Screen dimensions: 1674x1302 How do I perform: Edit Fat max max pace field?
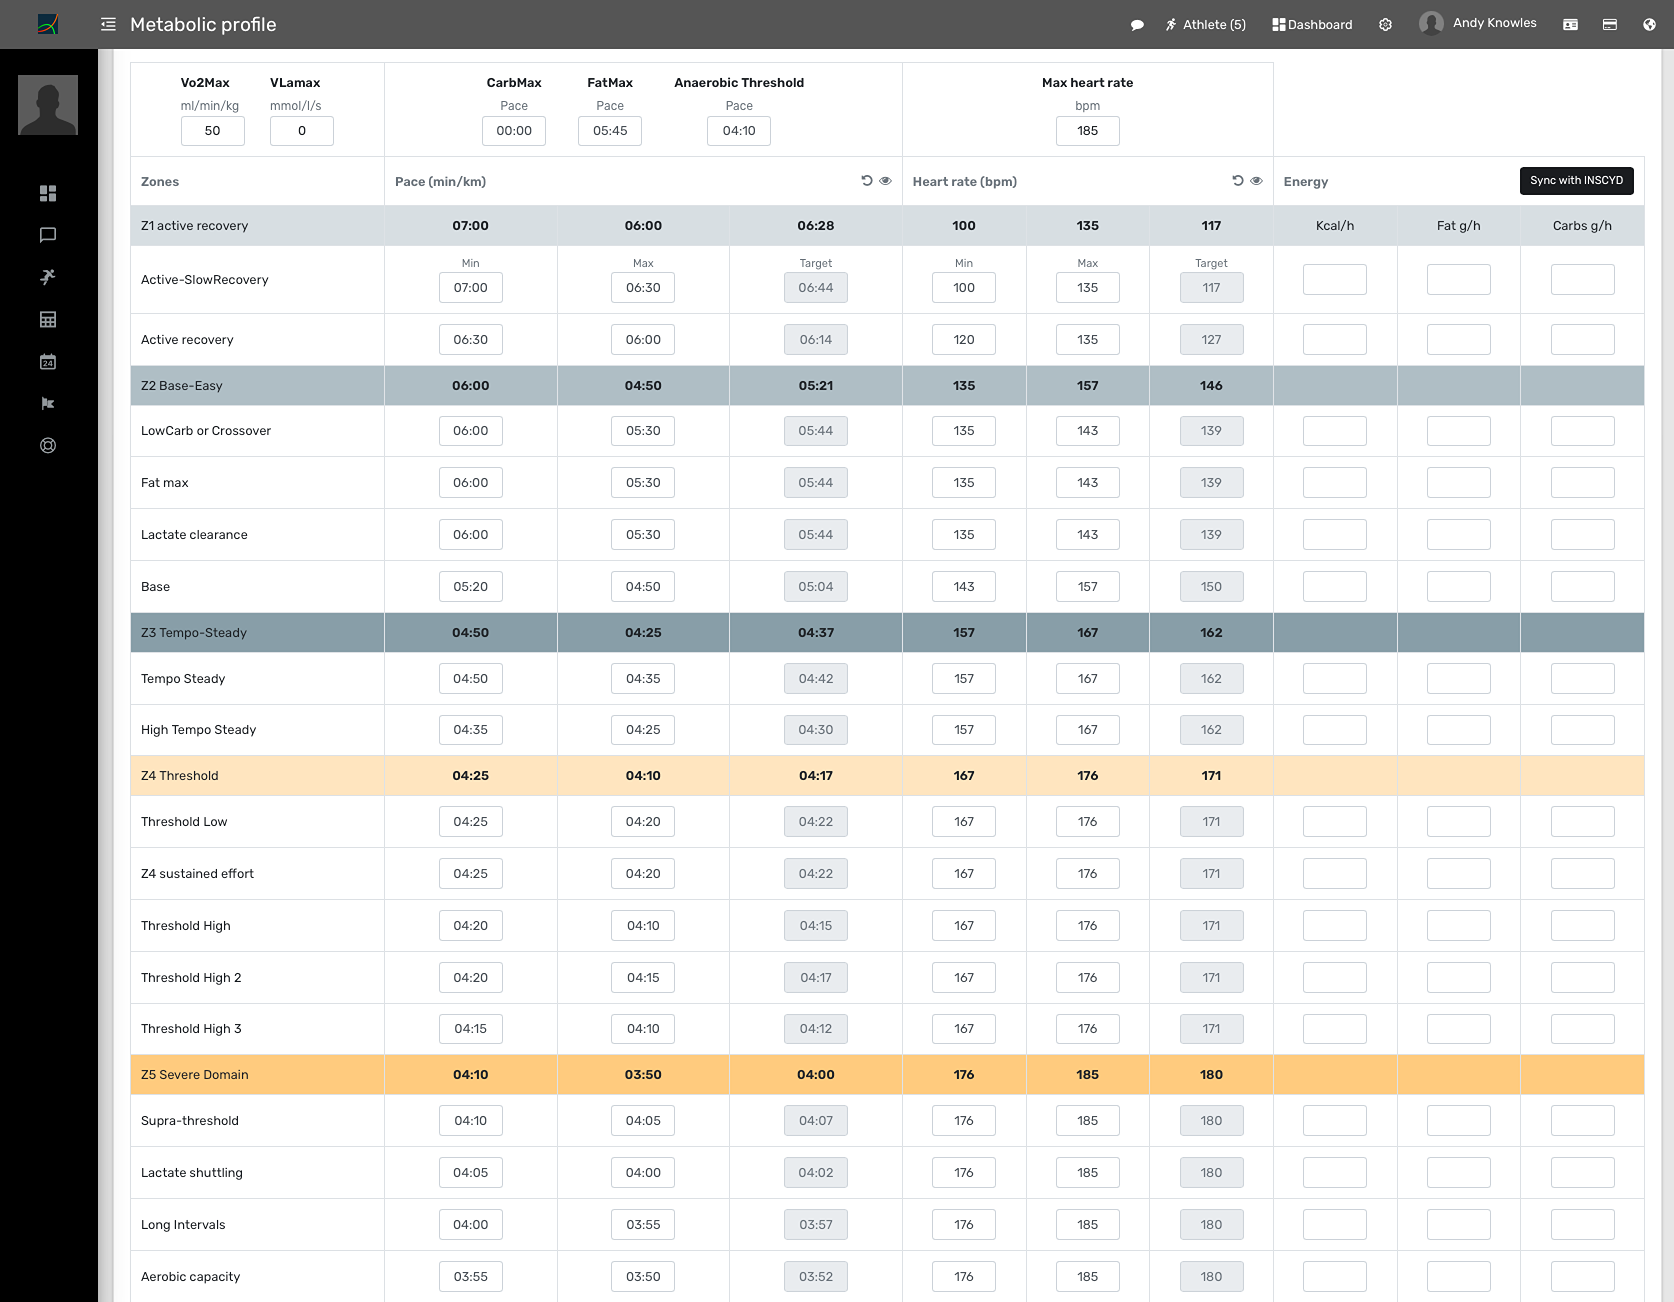coord(643,483)
